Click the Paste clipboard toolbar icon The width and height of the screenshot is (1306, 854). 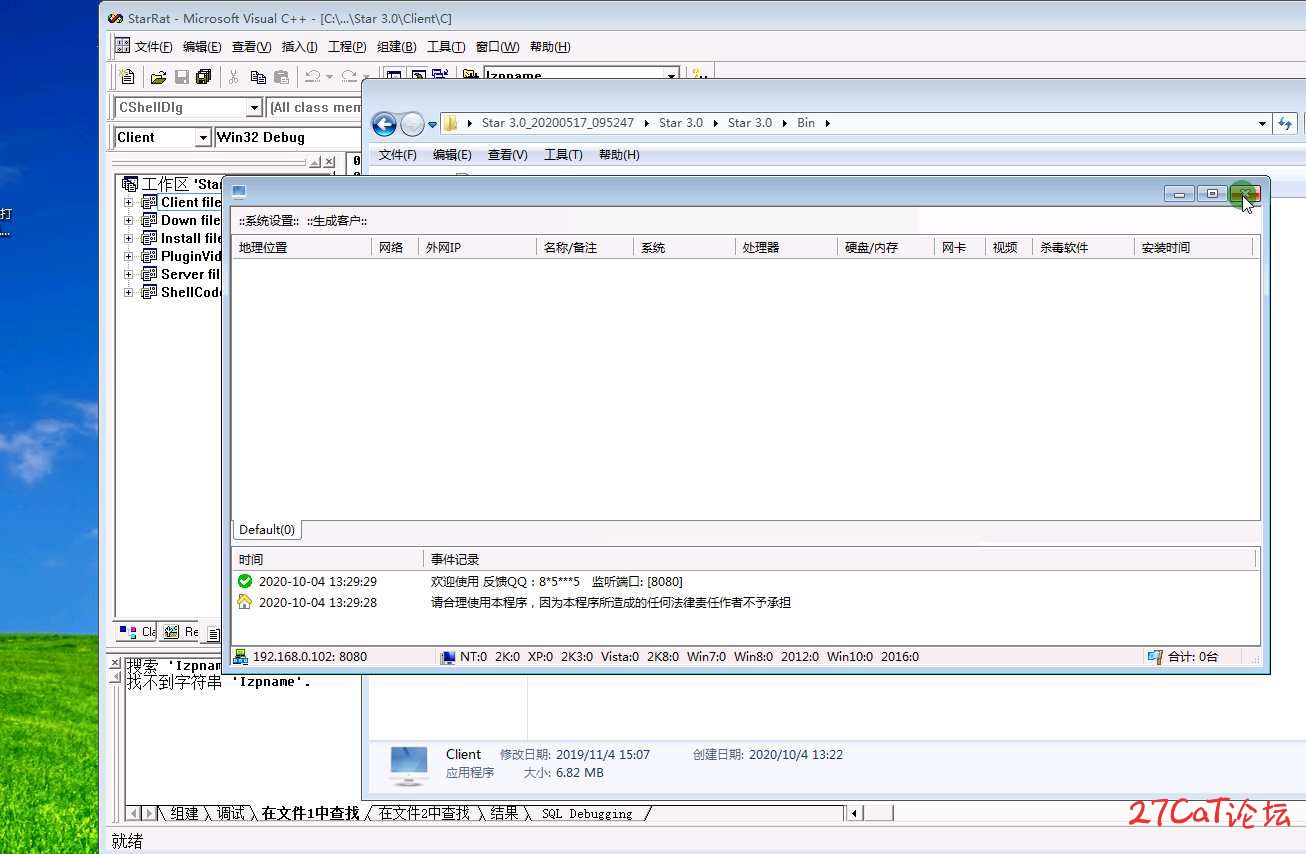pos(281,76)
